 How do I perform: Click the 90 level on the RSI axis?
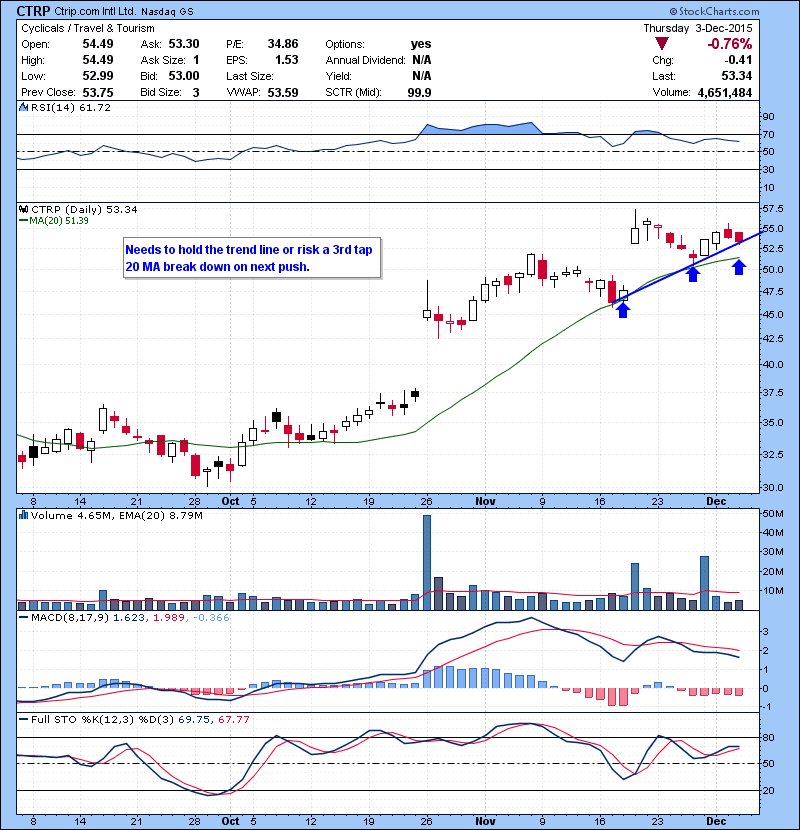point(768,116)
